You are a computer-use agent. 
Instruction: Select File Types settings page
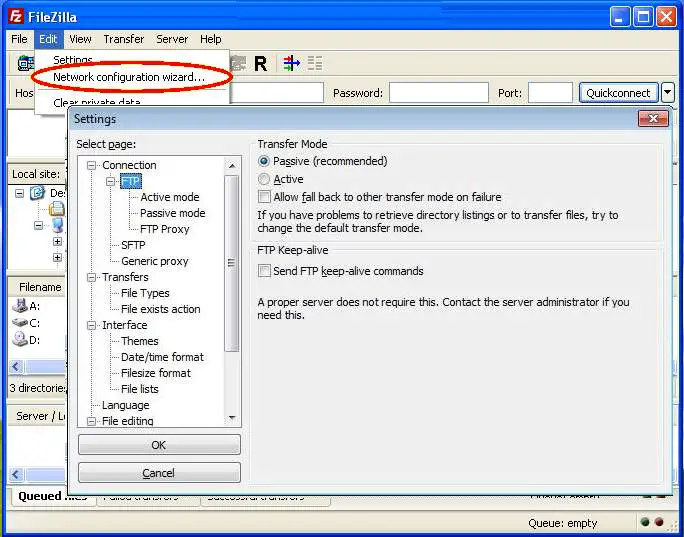[x=145, y=293]
